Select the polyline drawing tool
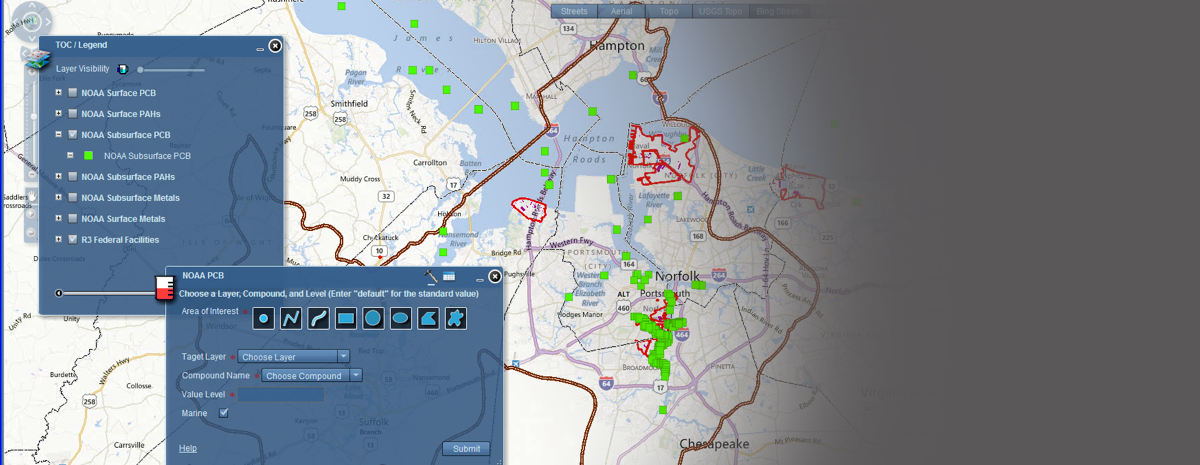Screen dimensions: 1200x465 (290, 319)
